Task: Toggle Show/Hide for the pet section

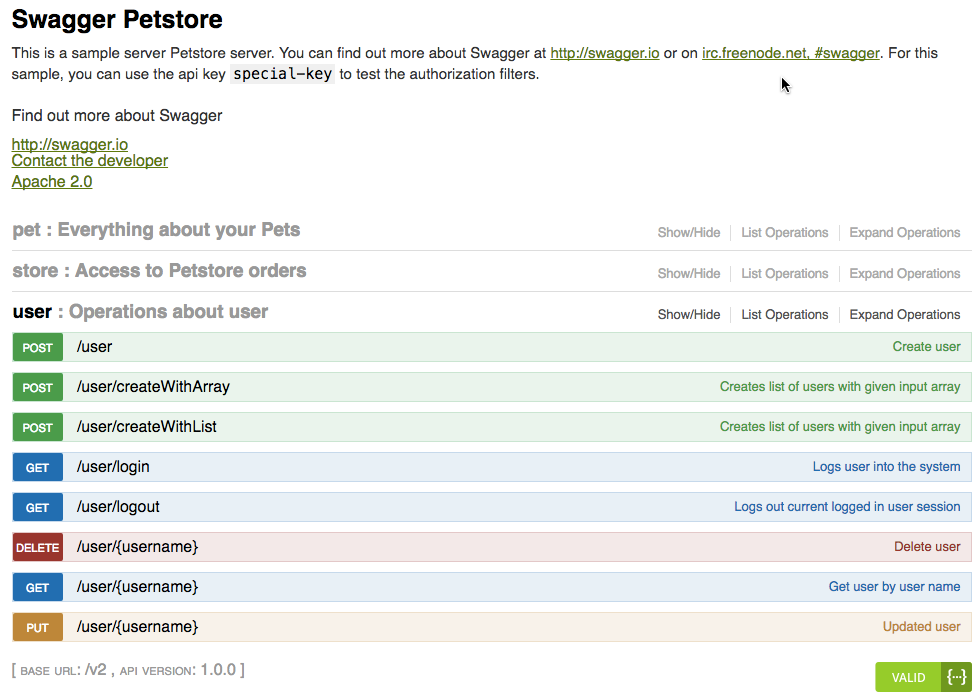Action: click(x=688, y=232)
